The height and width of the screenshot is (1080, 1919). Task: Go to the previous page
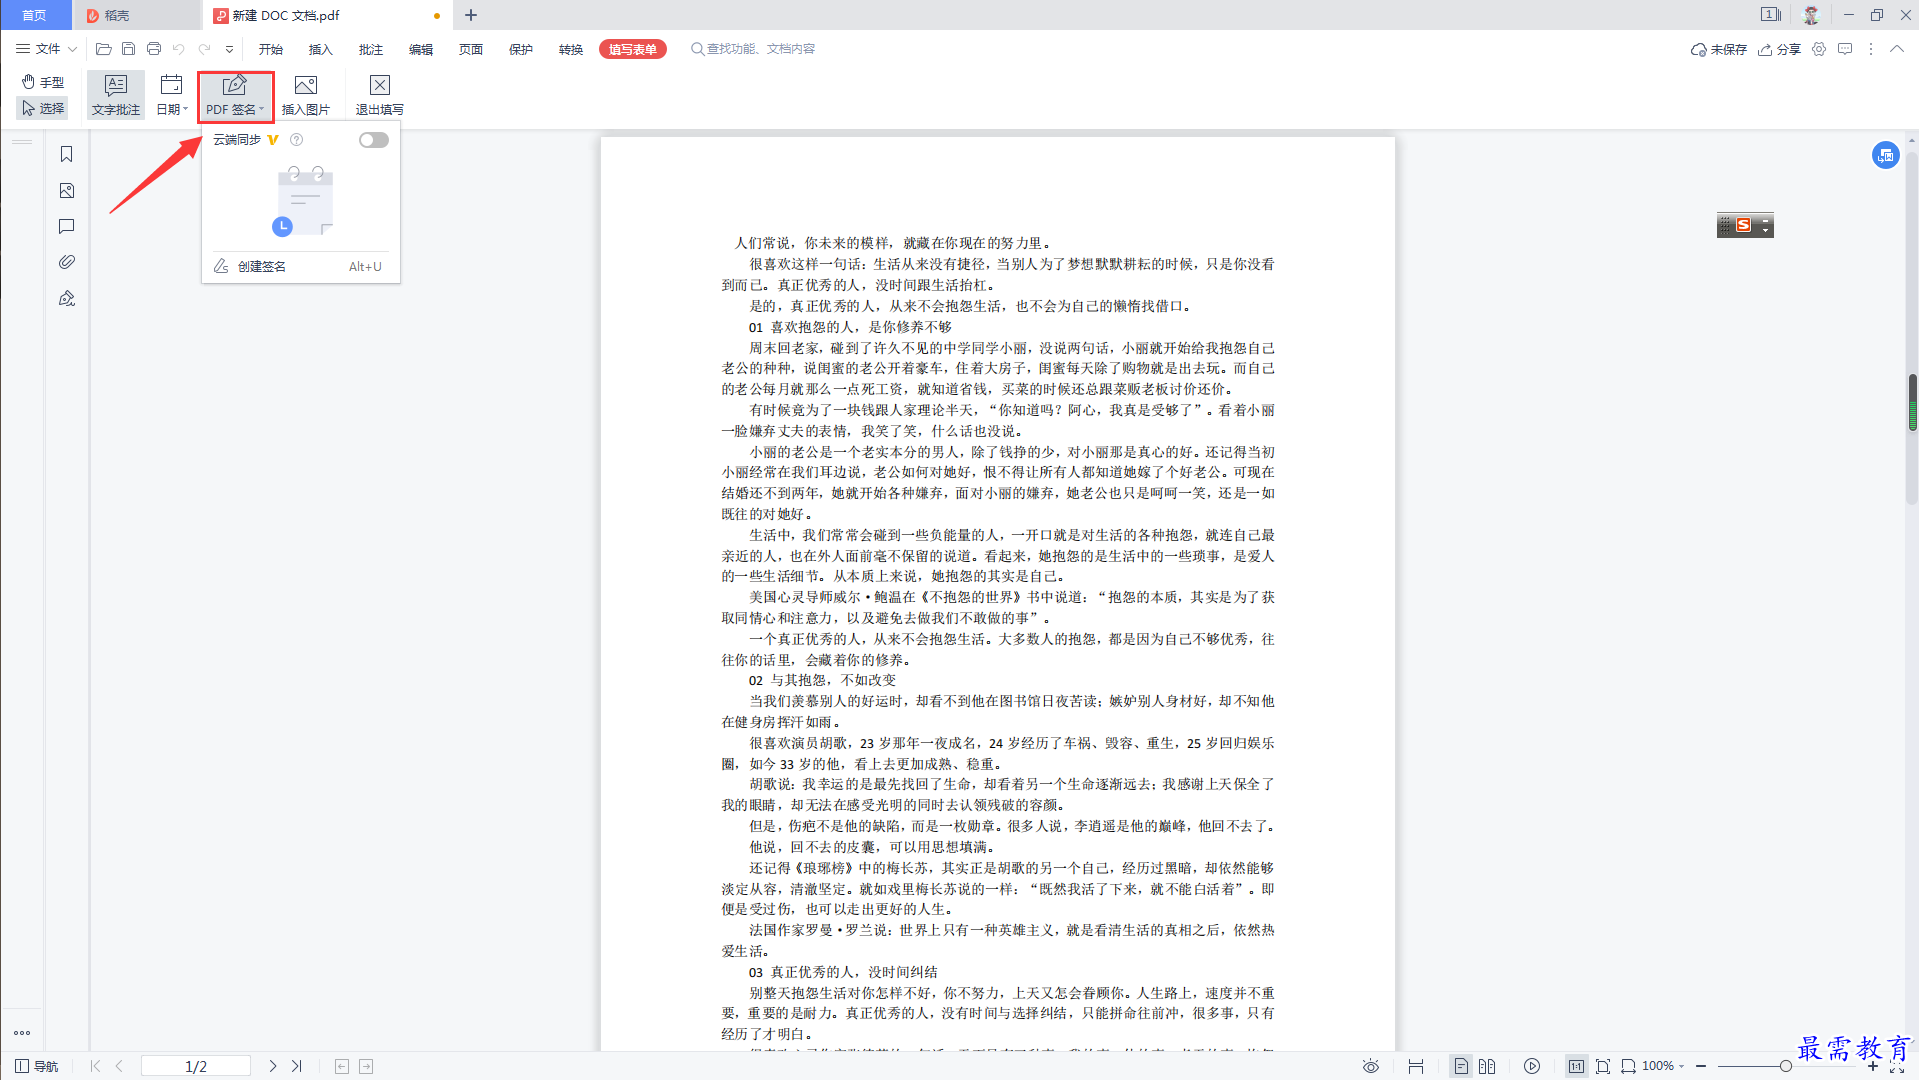(119, 1066)
